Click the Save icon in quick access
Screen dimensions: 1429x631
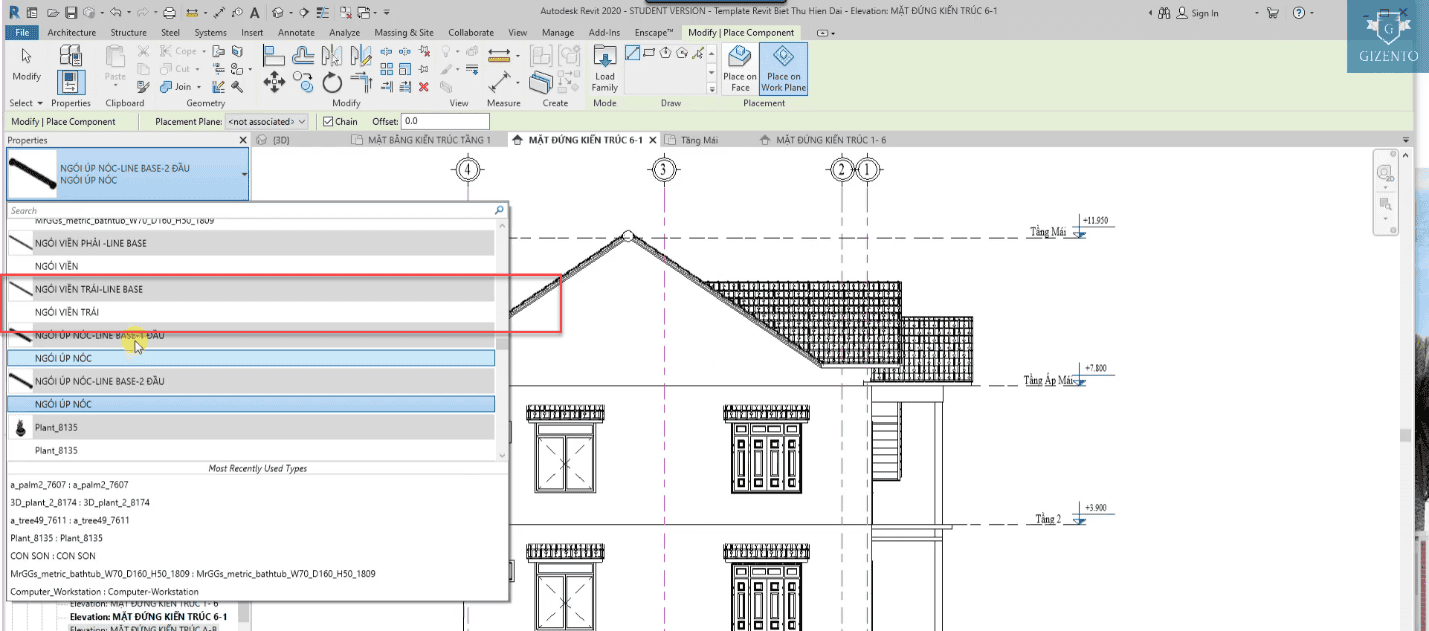71,13
